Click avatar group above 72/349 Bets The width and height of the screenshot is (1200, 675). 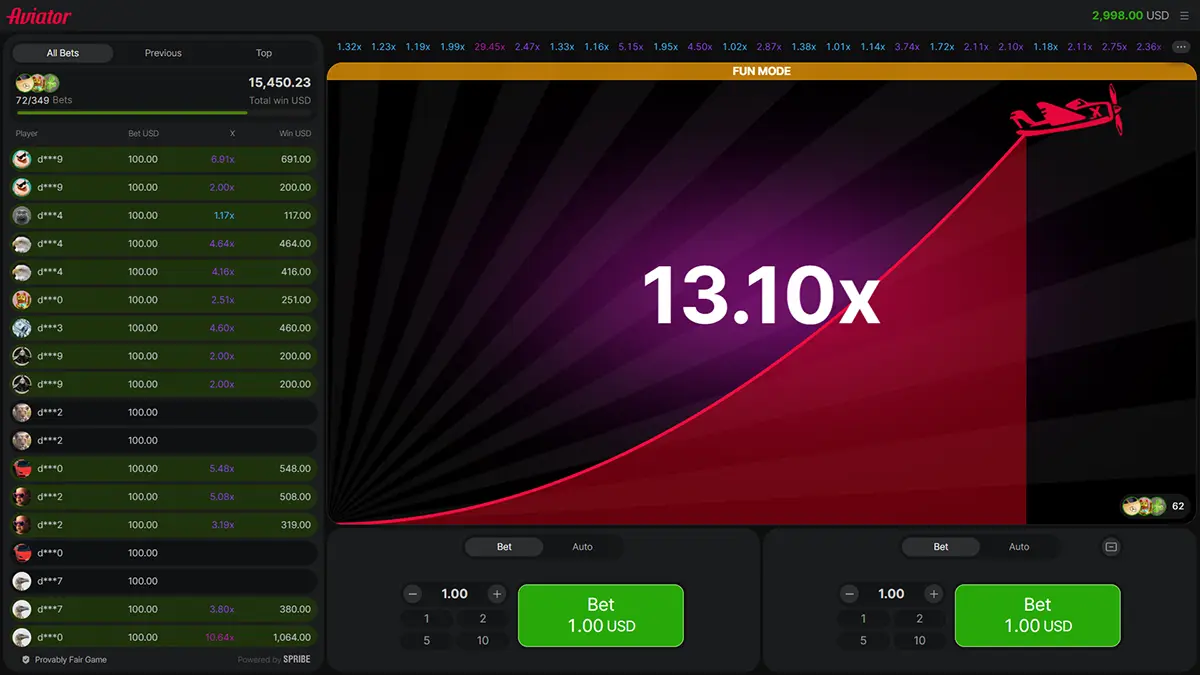[38, 83]
